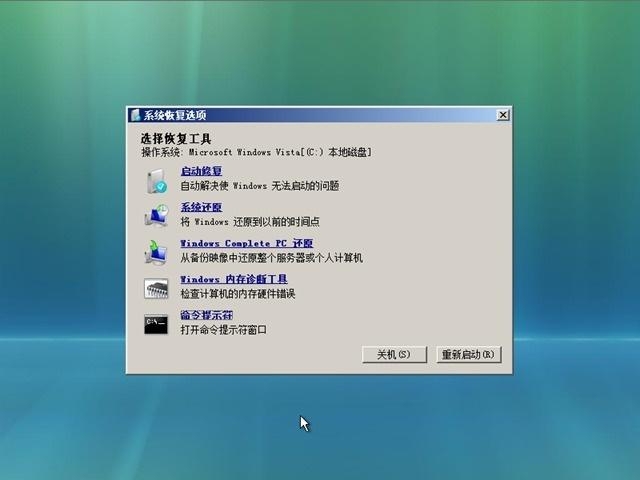Viewport: 640px width, 480px height.
Task: Open the 启动修复 link
Action: [201, 171]
